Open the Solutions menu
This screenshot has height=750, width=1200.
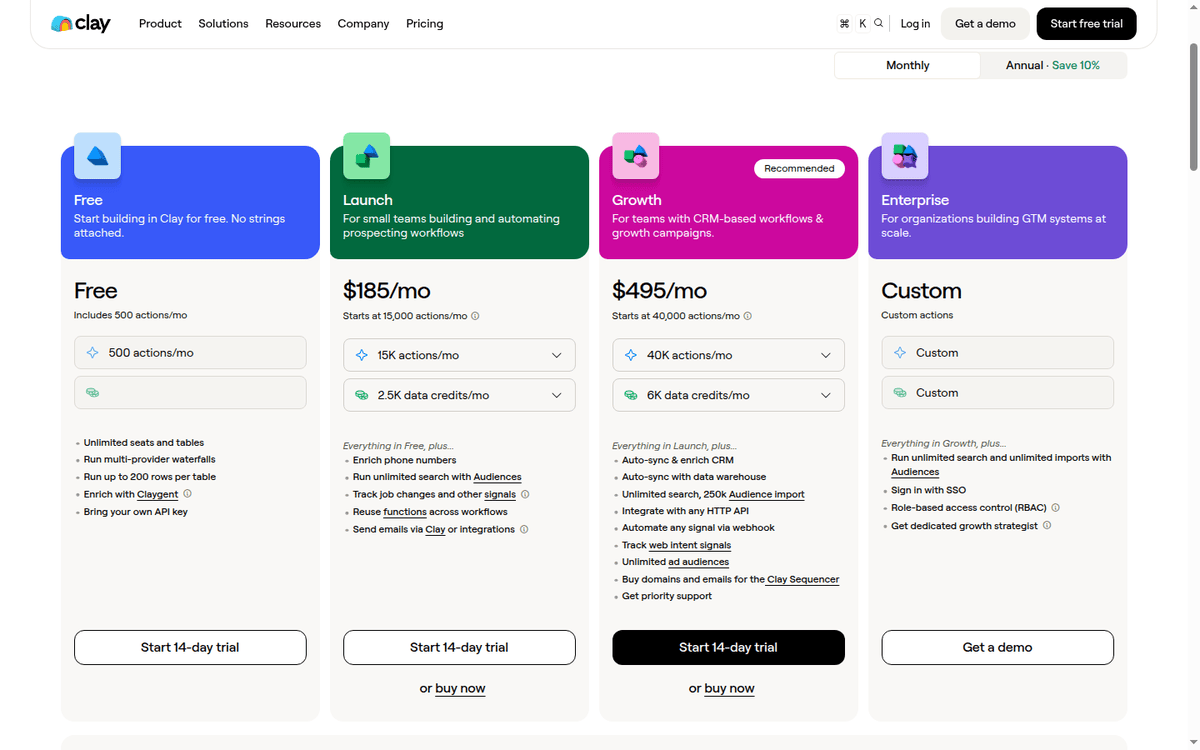click(223, 23)
